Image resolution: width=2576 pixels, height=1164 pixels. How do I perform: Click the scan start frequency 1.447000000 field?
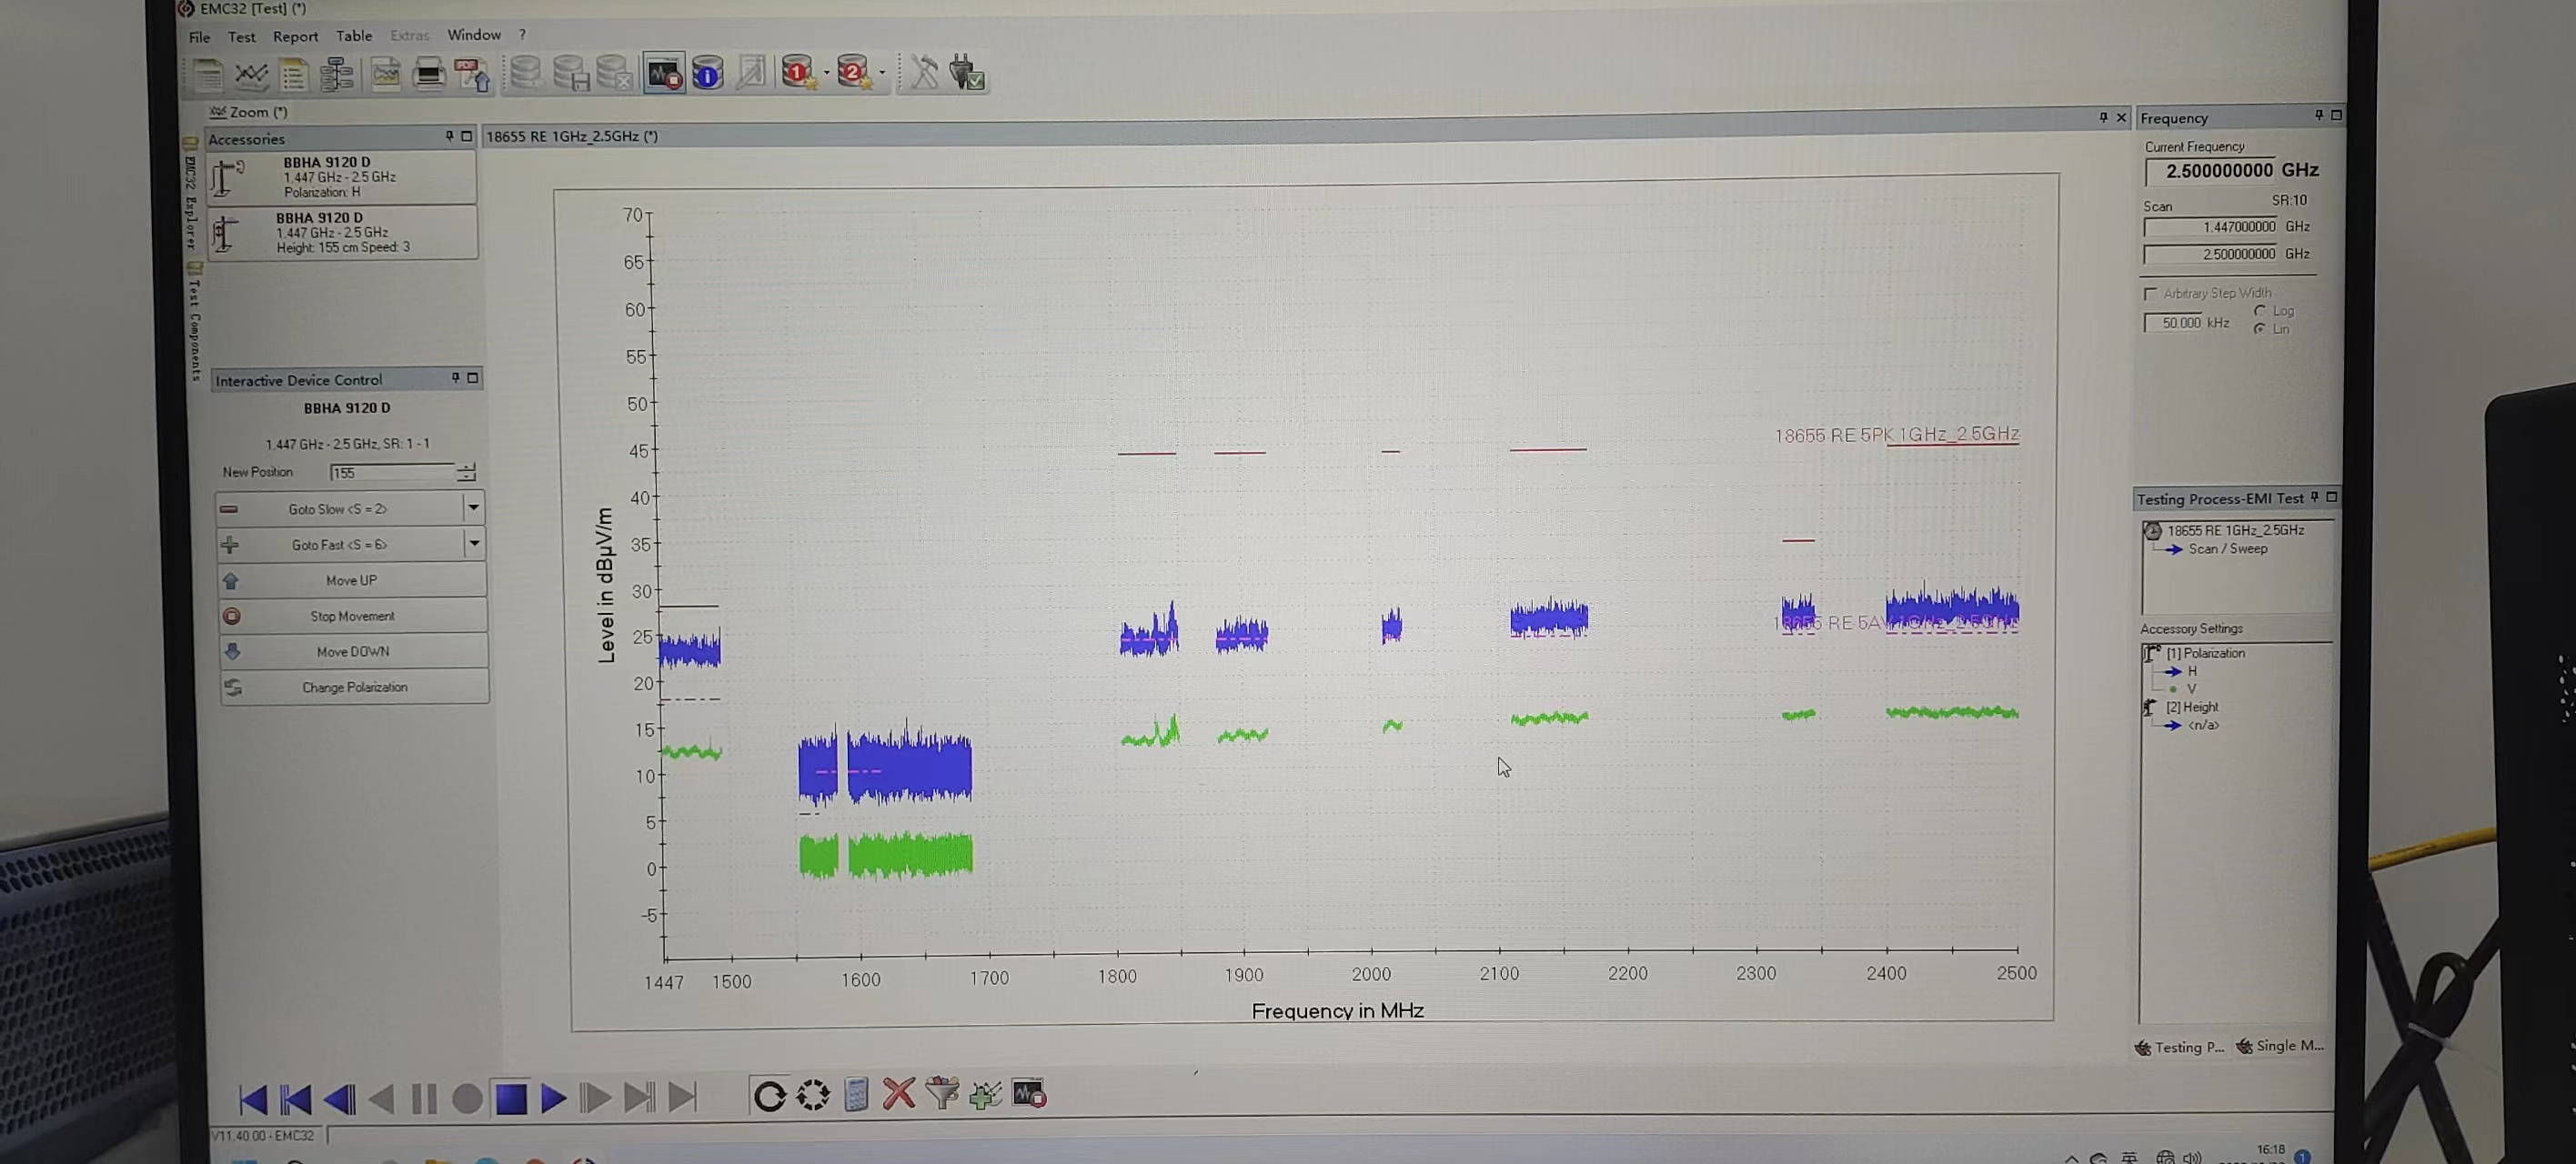pyautogui.click(x=2210, y=227)
